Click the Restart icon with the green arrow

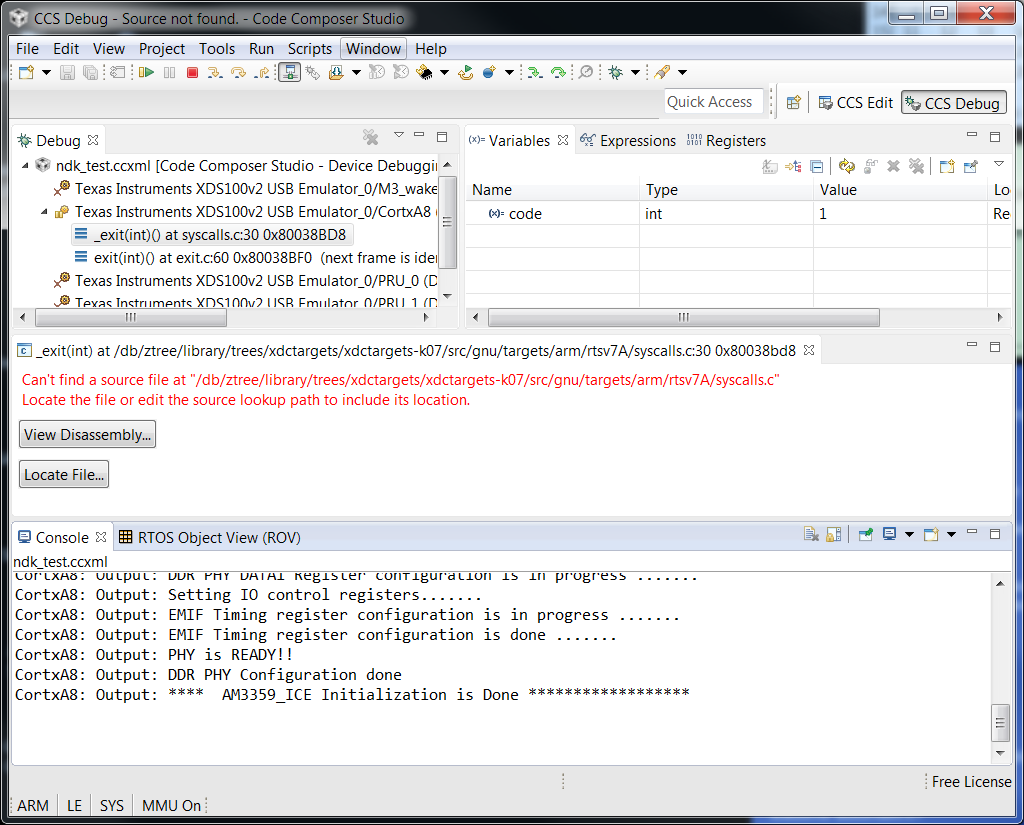[x=466, y=72]
